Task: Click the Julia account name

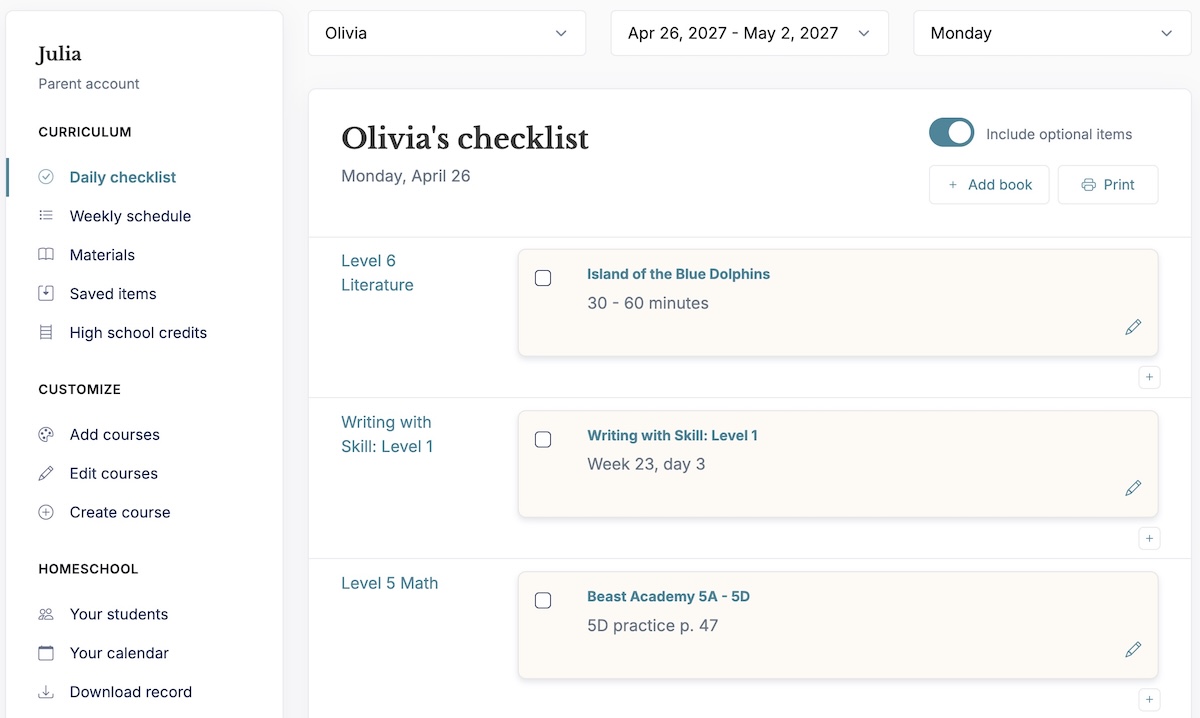Action: click(59, 55)
